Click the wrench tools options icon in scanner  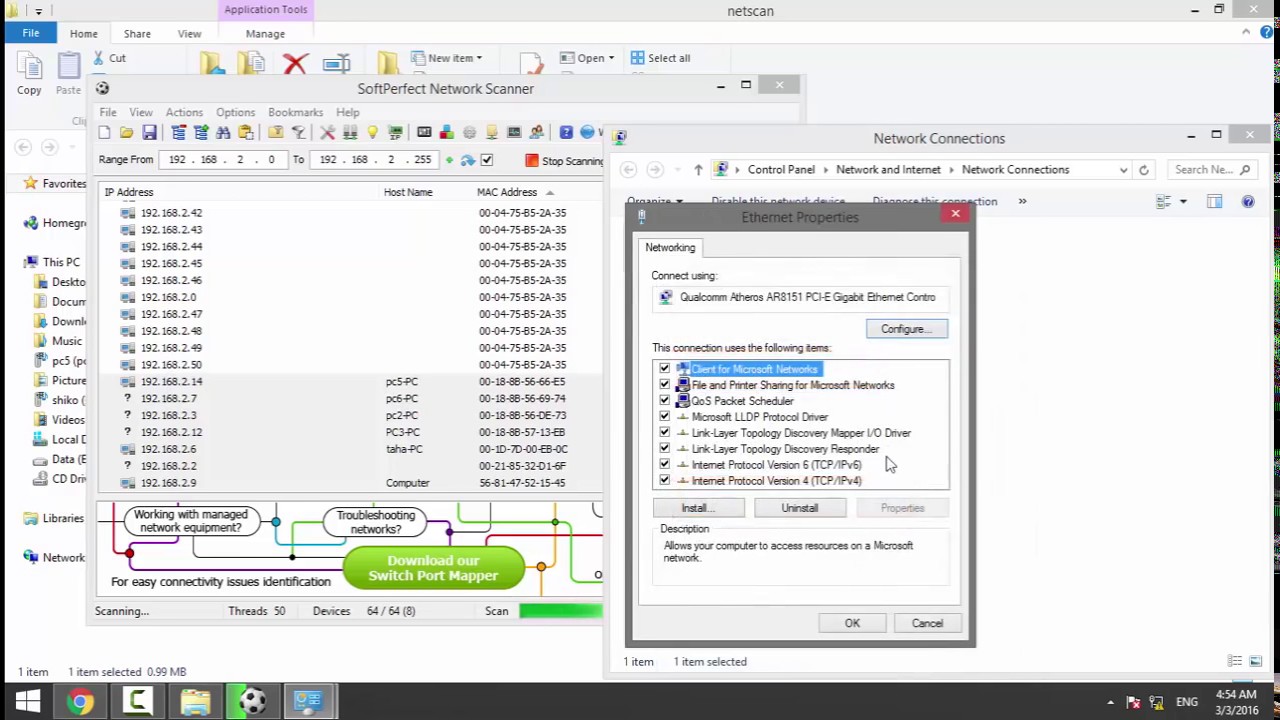coord(327,133)
